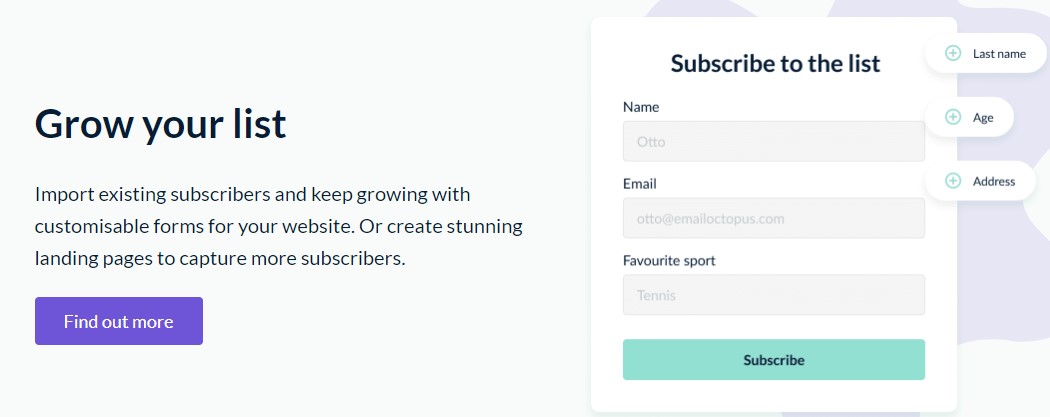Click the Email field label
1050x417 pixels.
(640, 183)
